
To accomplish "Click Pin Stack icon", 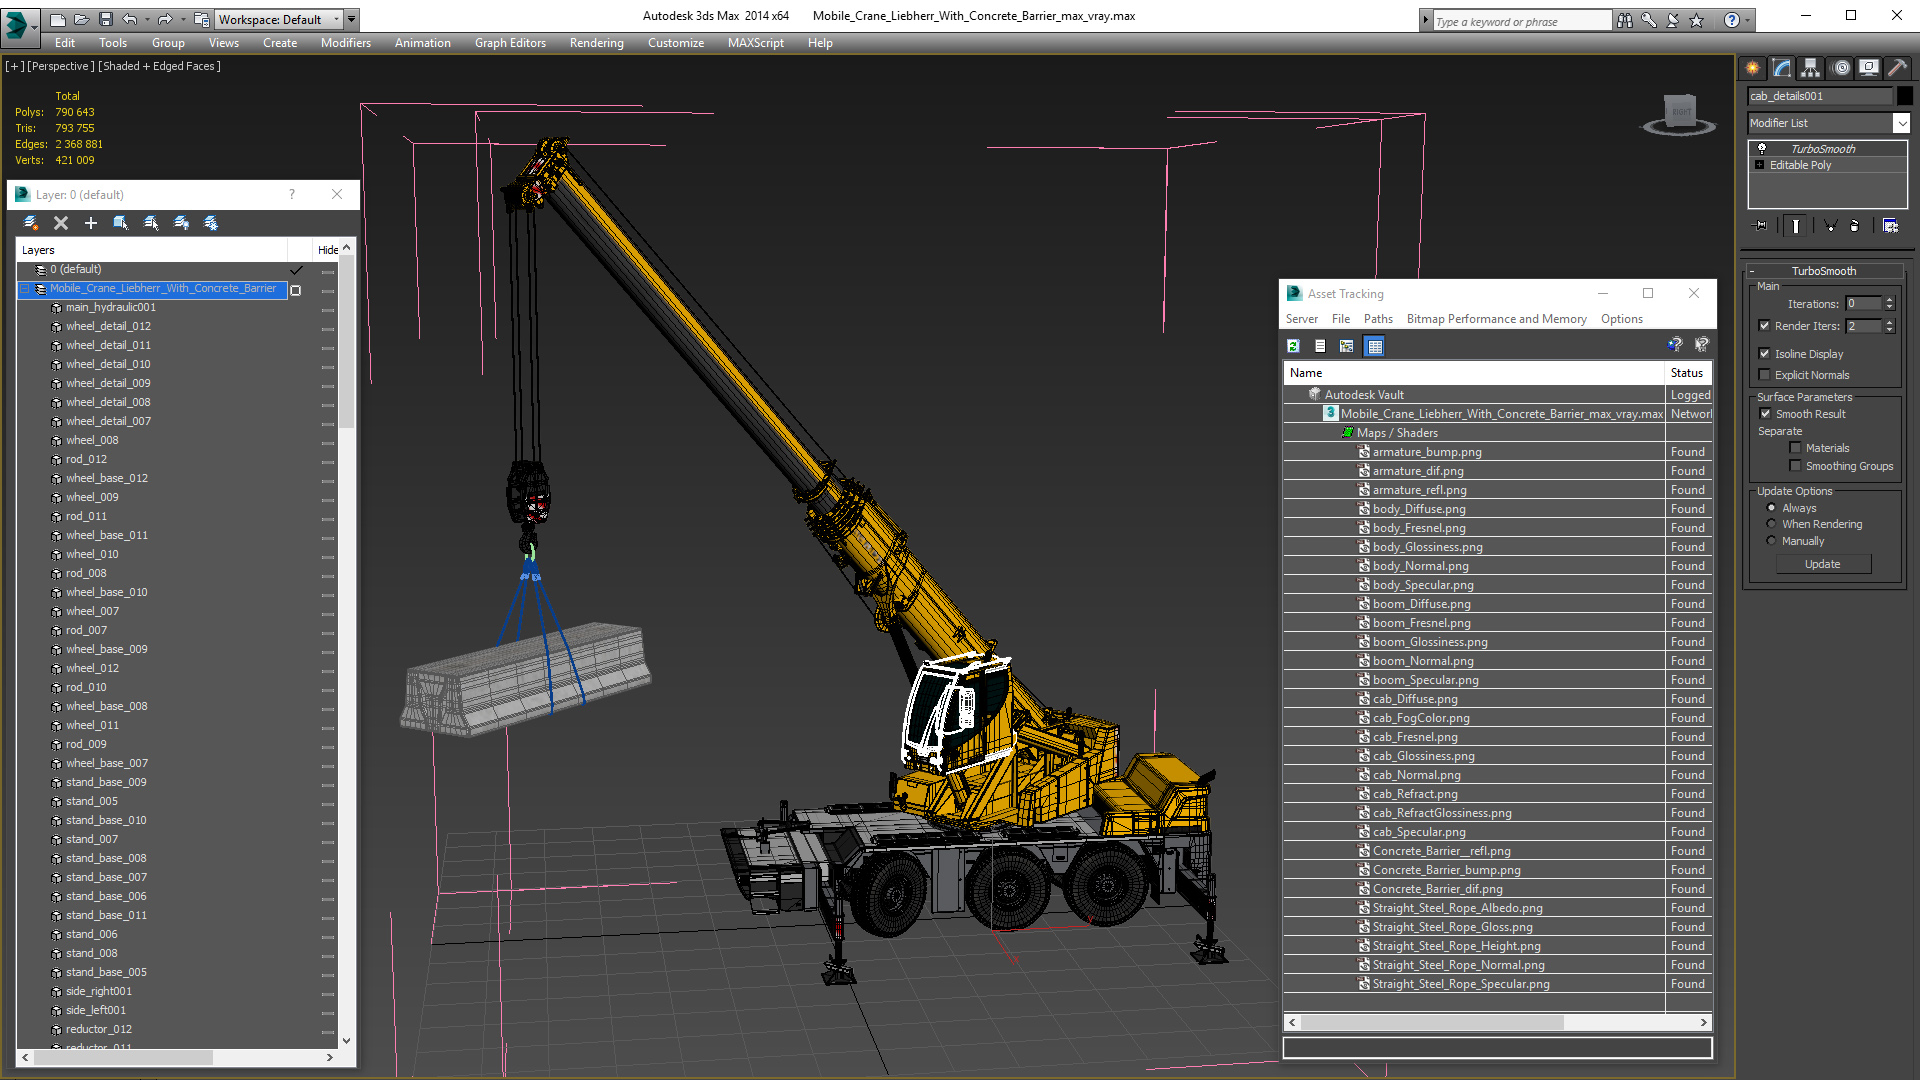I will (x=1761, y=226).
